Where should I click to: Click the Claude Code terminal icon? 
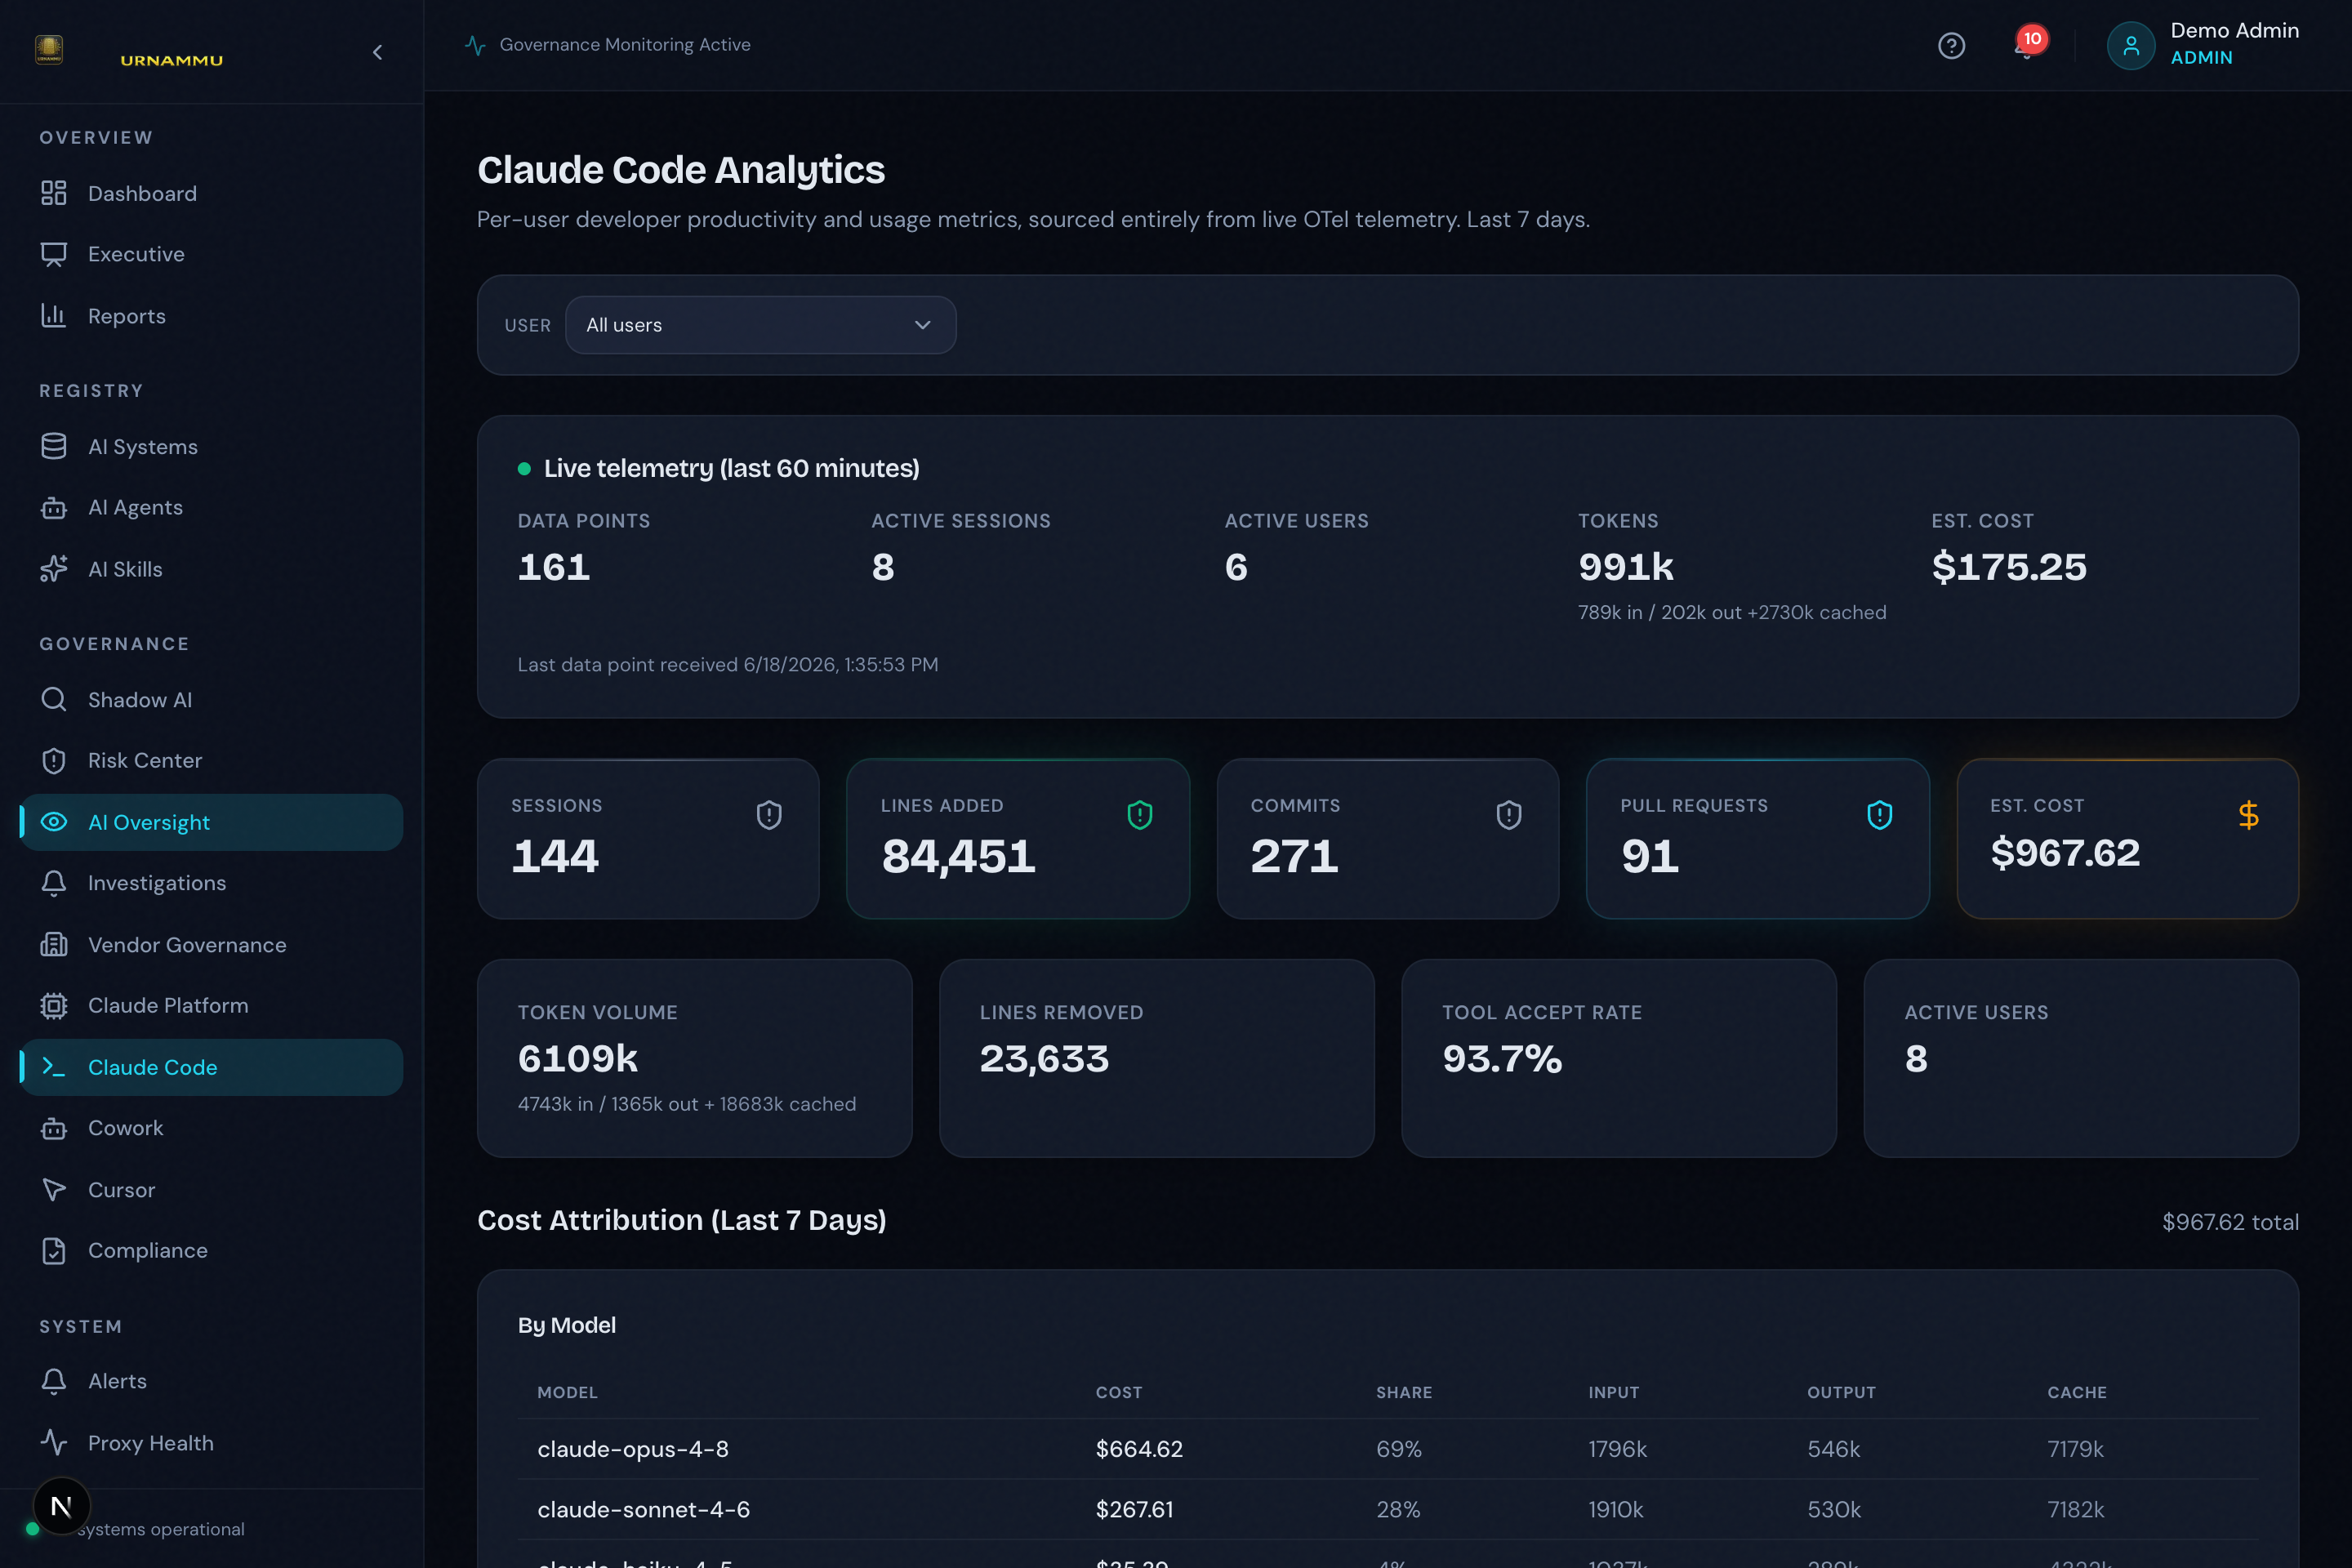54,1067
